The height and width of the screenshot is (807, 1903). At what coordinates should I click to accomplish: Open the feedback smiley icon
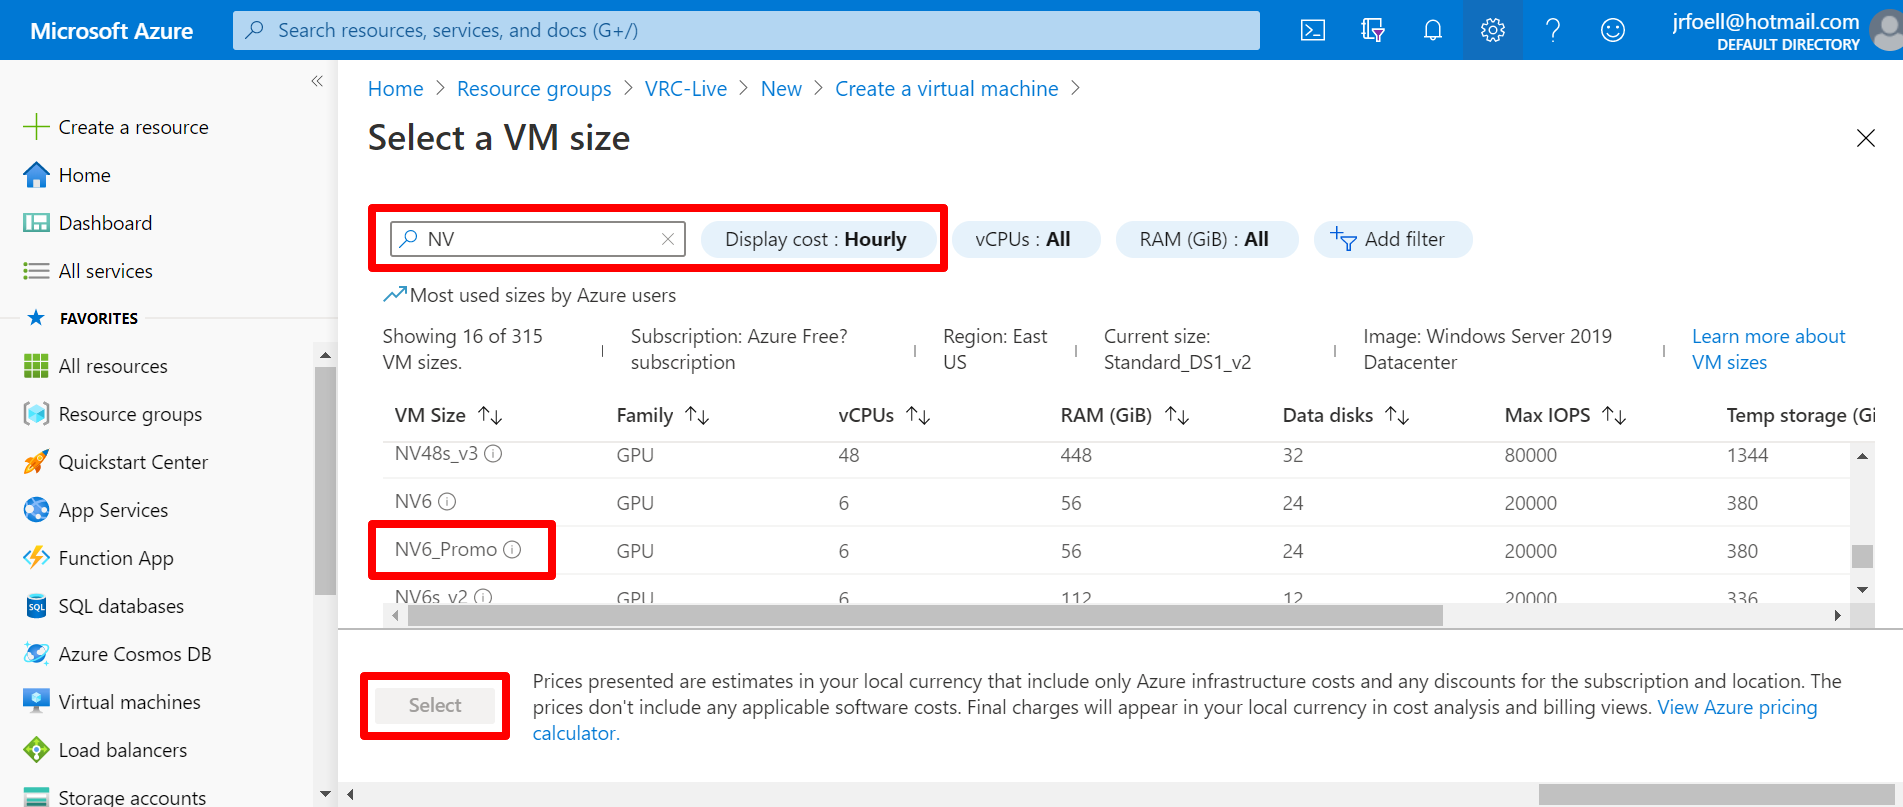pos(1612,30)
